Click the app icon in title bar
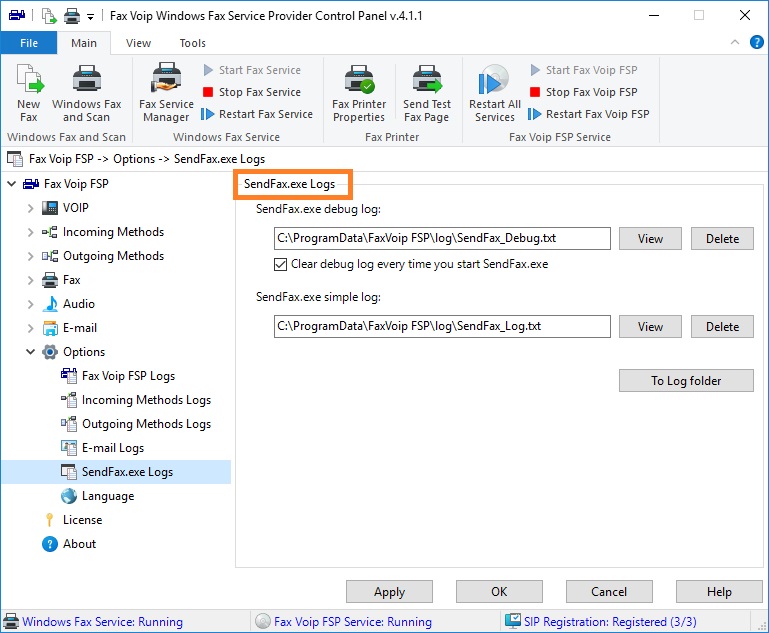Viewport: 769px width, 633px height. (17, 16)
